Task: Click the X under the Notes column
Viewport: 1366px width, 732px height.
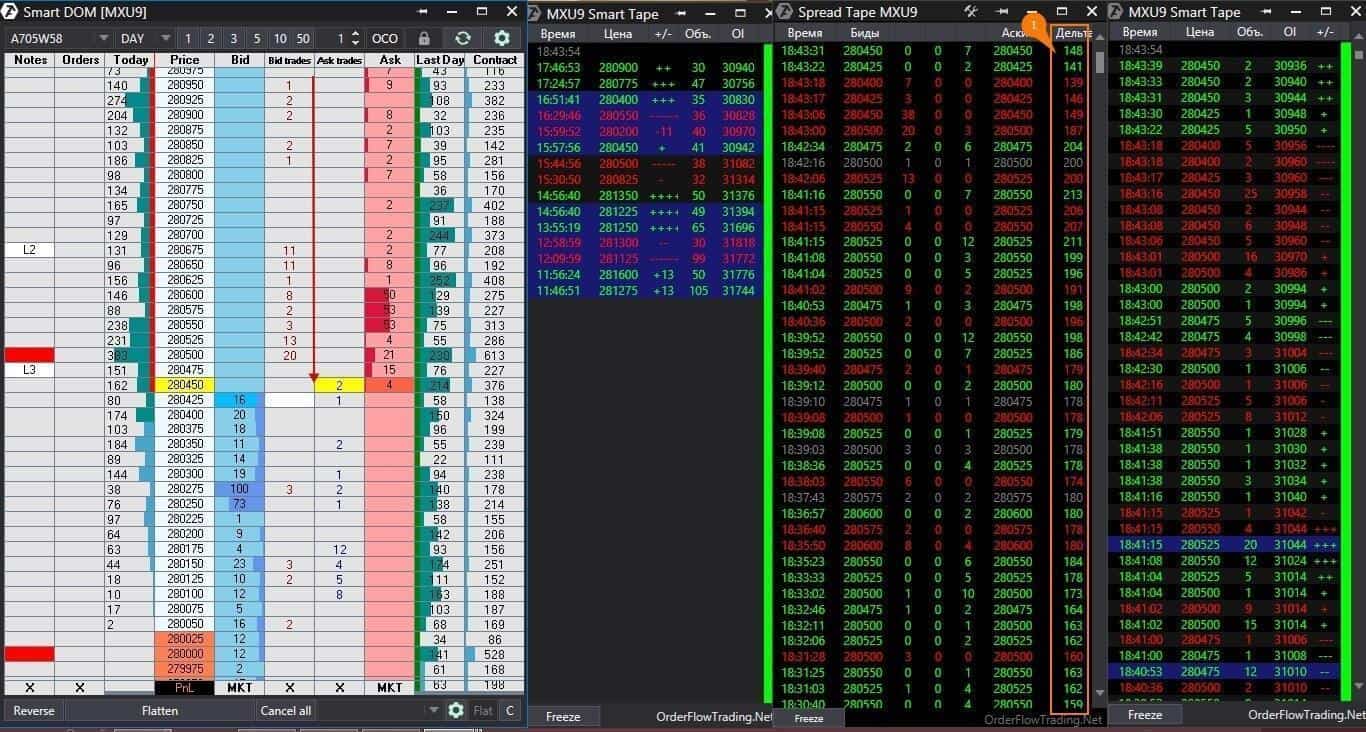Action: (x=29, y=688)
